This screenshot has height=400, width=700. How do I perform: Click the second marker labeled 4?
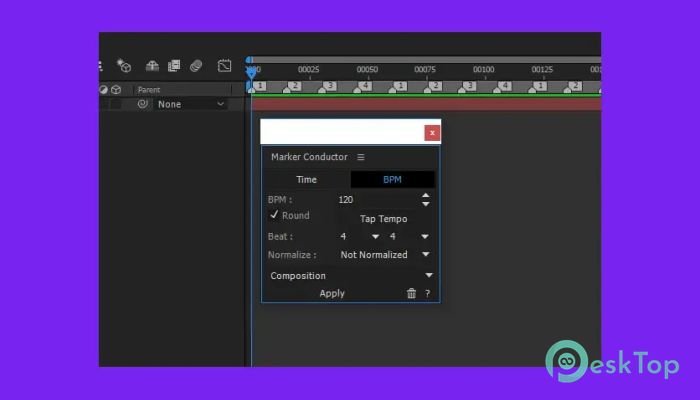pyautogui.click(x=505, y=86)
